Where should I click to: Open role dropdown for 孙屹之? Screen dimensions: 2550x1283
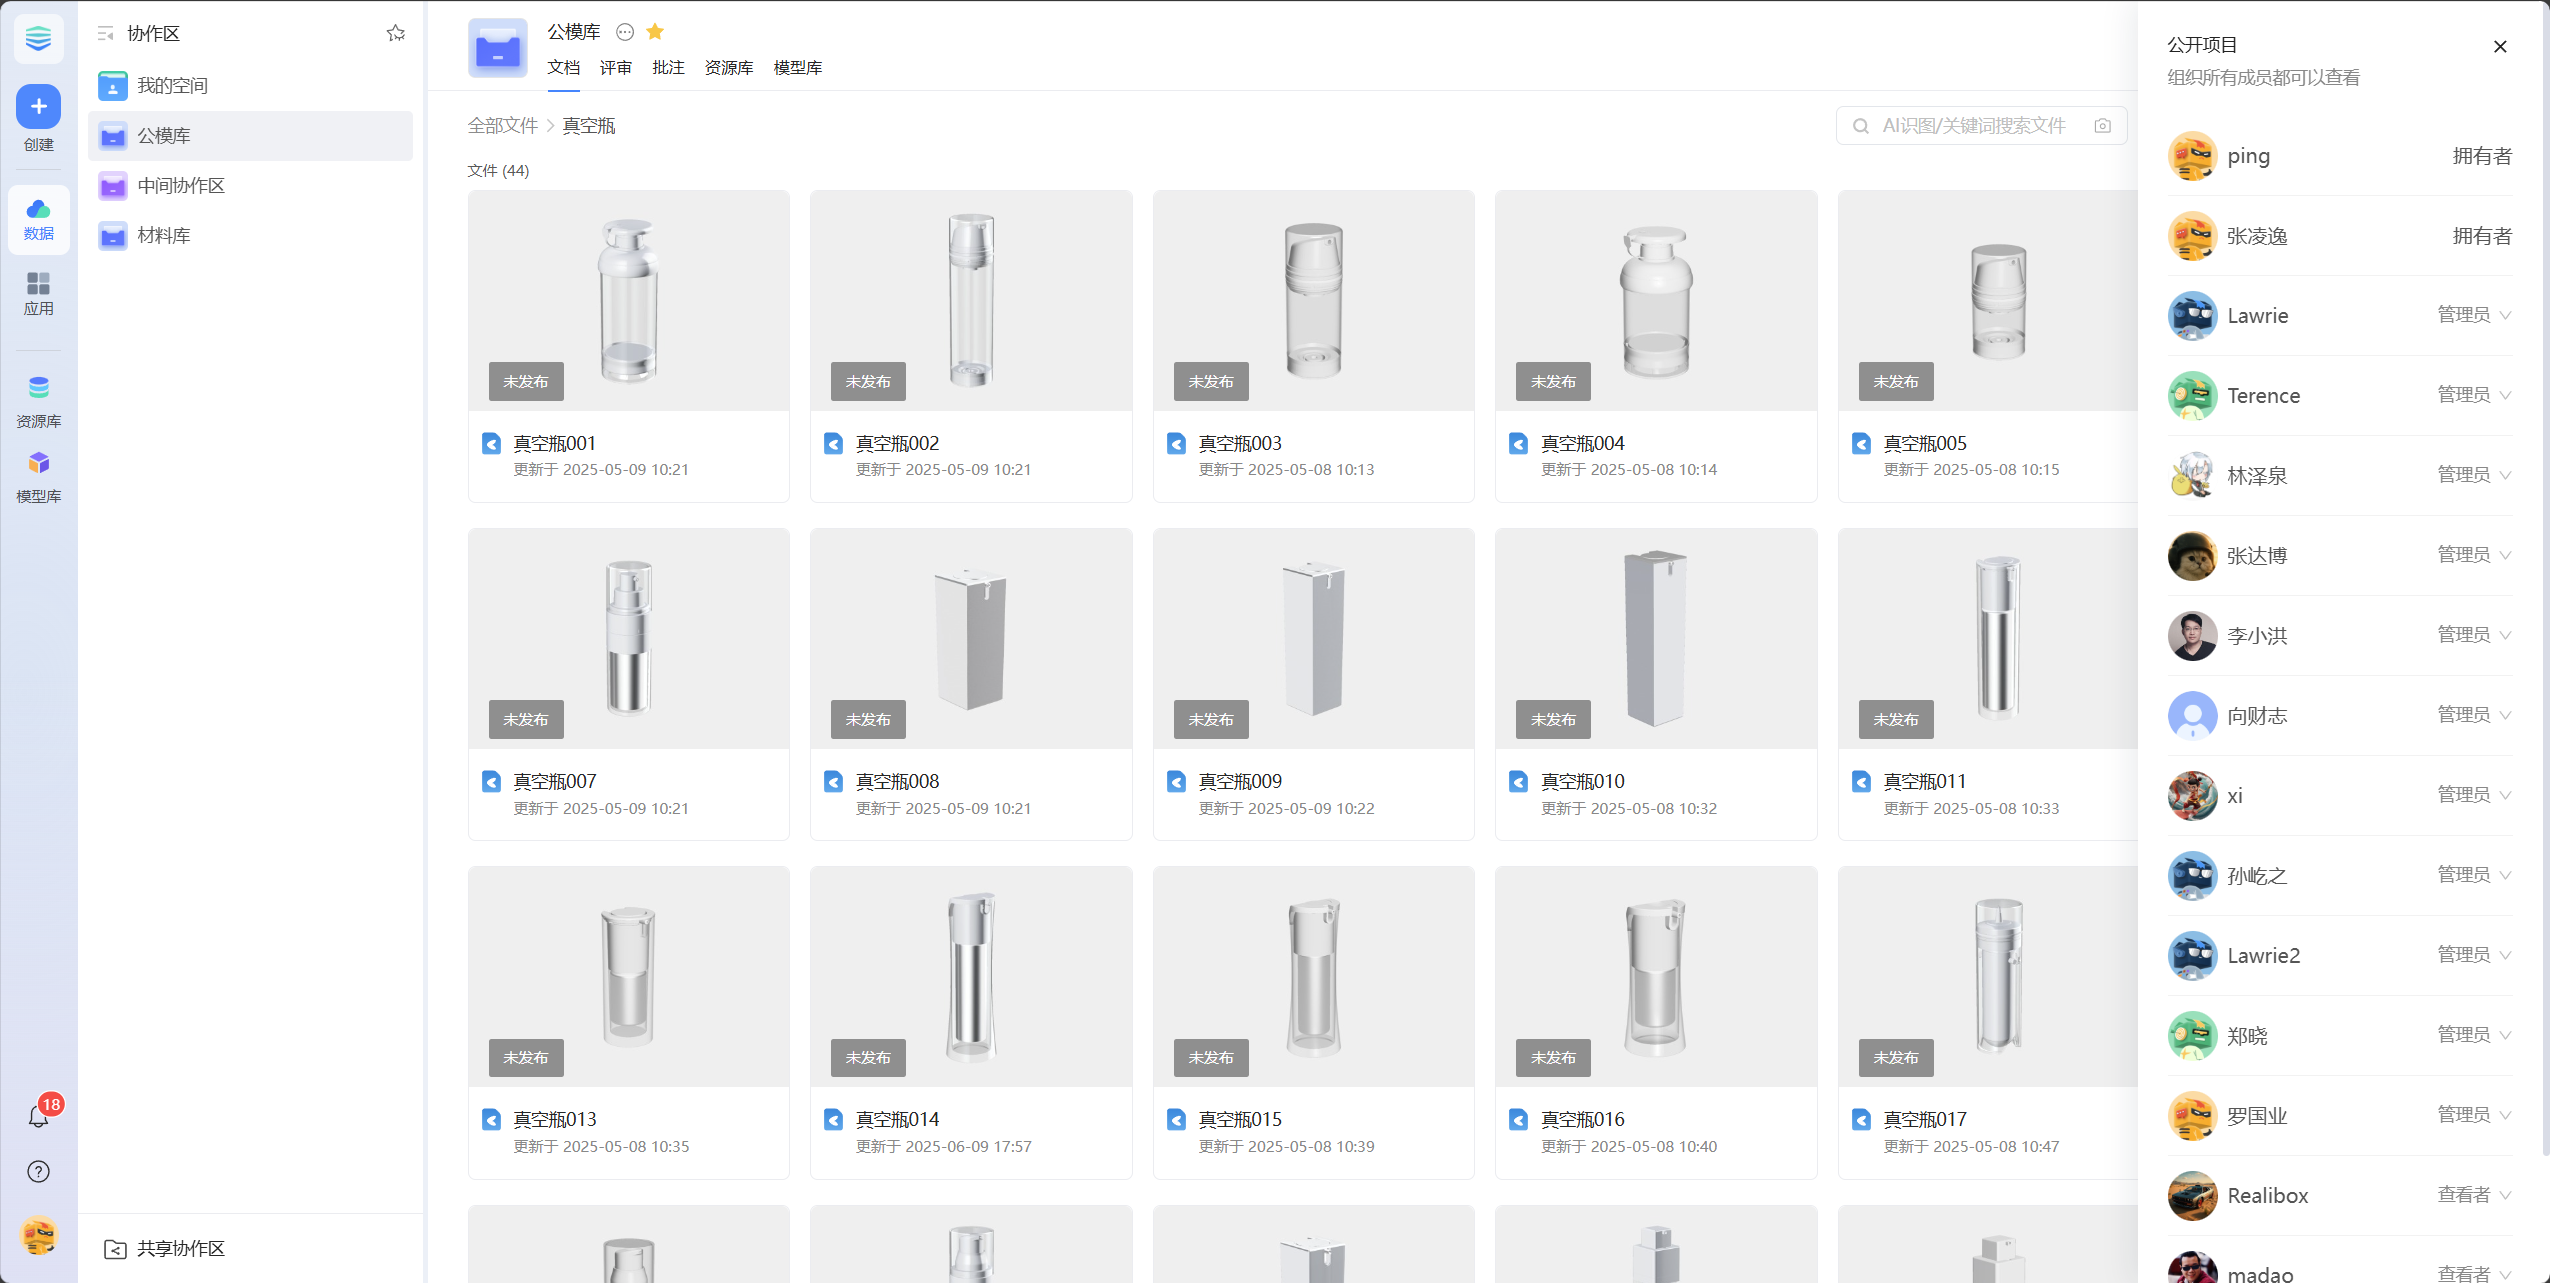pos(2474,875)
